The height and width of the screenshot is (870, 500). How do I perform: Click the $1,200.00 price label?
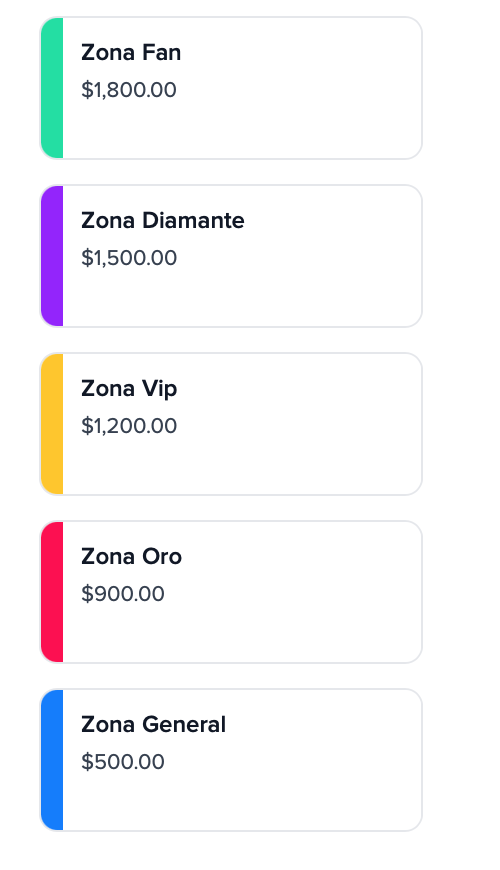point(129,426)
